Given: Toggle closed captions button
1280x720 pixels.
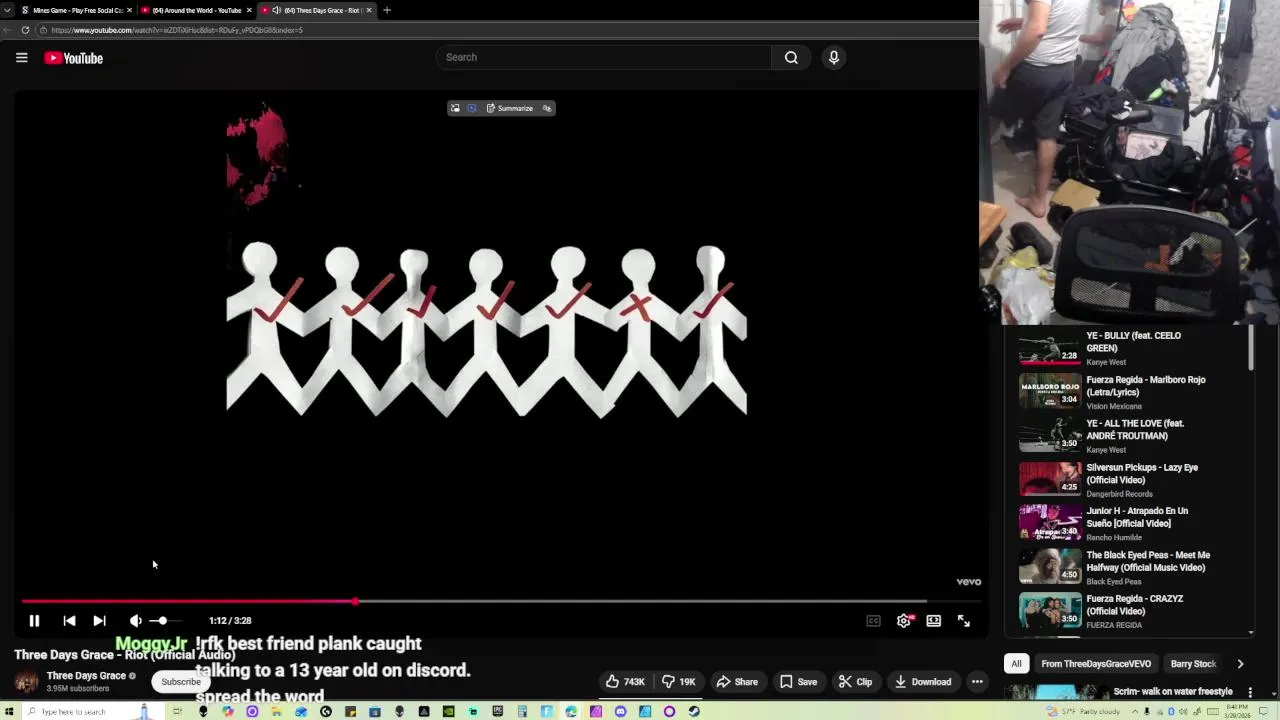Looking at the screenshot, I should (873, 621).
